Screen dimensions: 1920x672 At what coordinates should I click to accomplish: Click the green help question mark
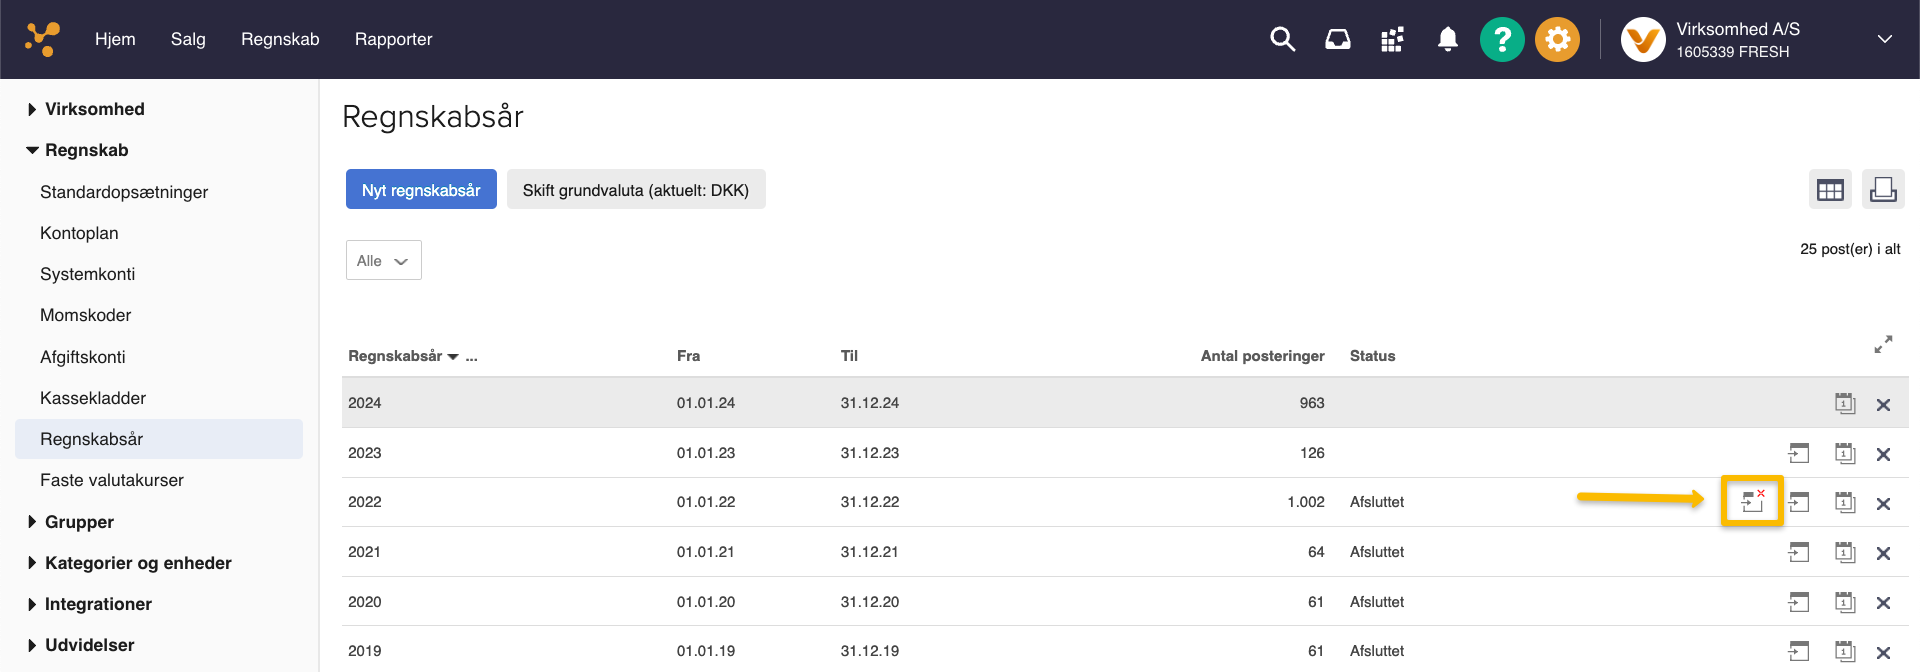(x=1502, y=40)
